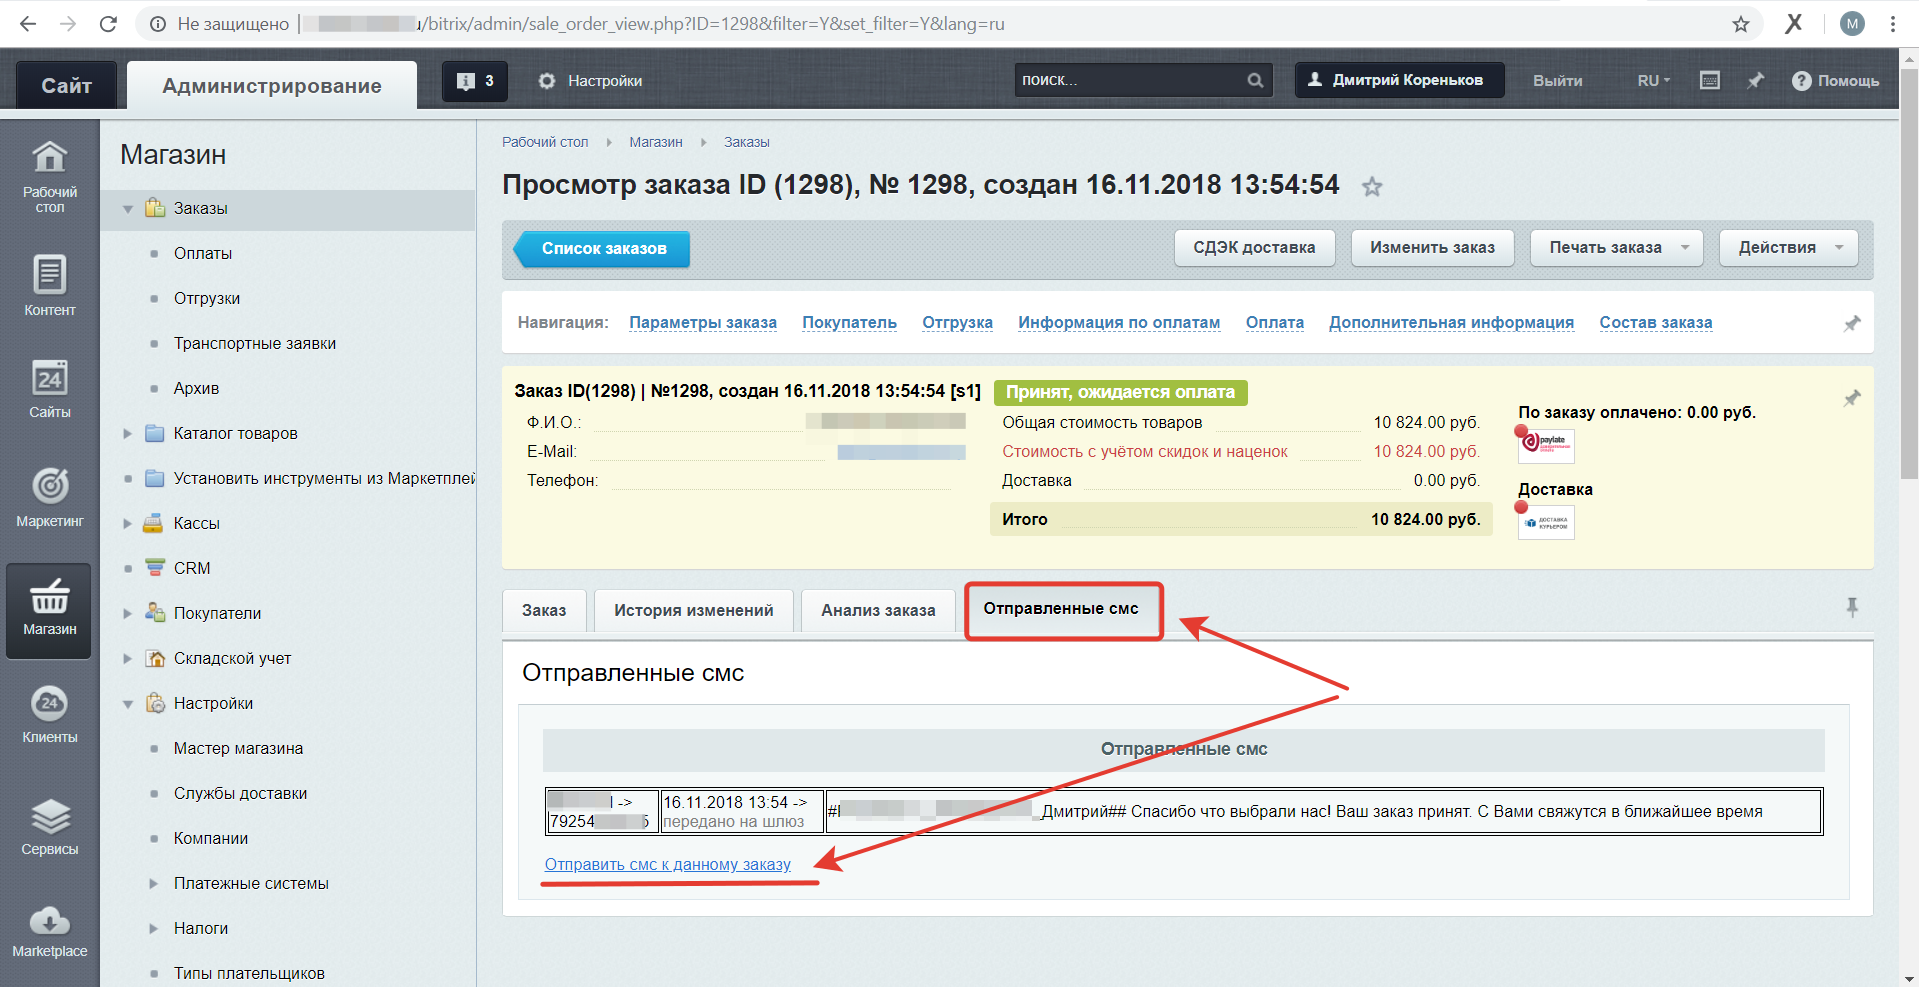Open the Печать заказа dropdown arrow

[x=1685, y=248]
